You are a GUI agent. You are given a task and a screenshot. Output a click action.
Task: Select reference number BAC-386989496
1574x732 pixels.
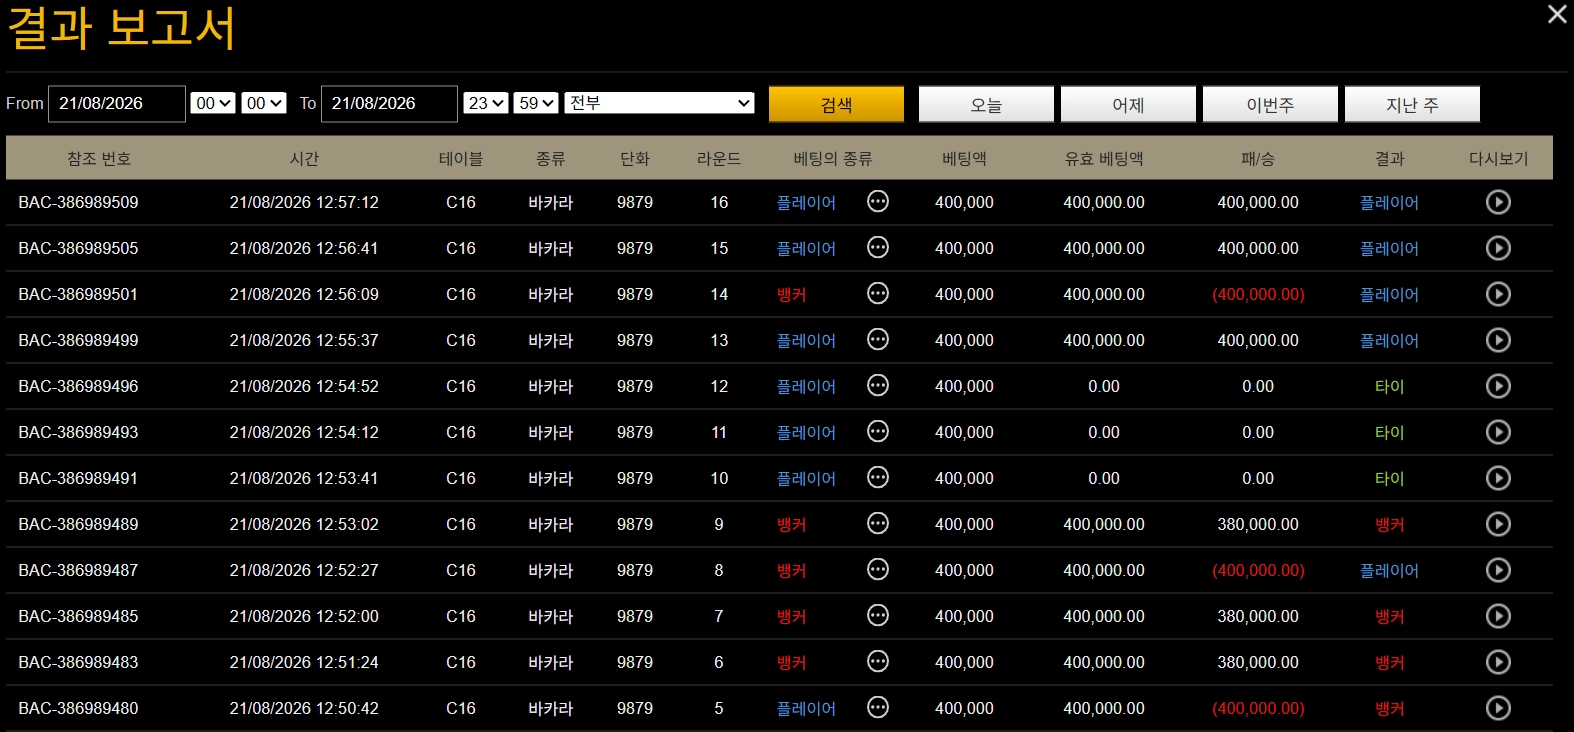coord(78,386)
